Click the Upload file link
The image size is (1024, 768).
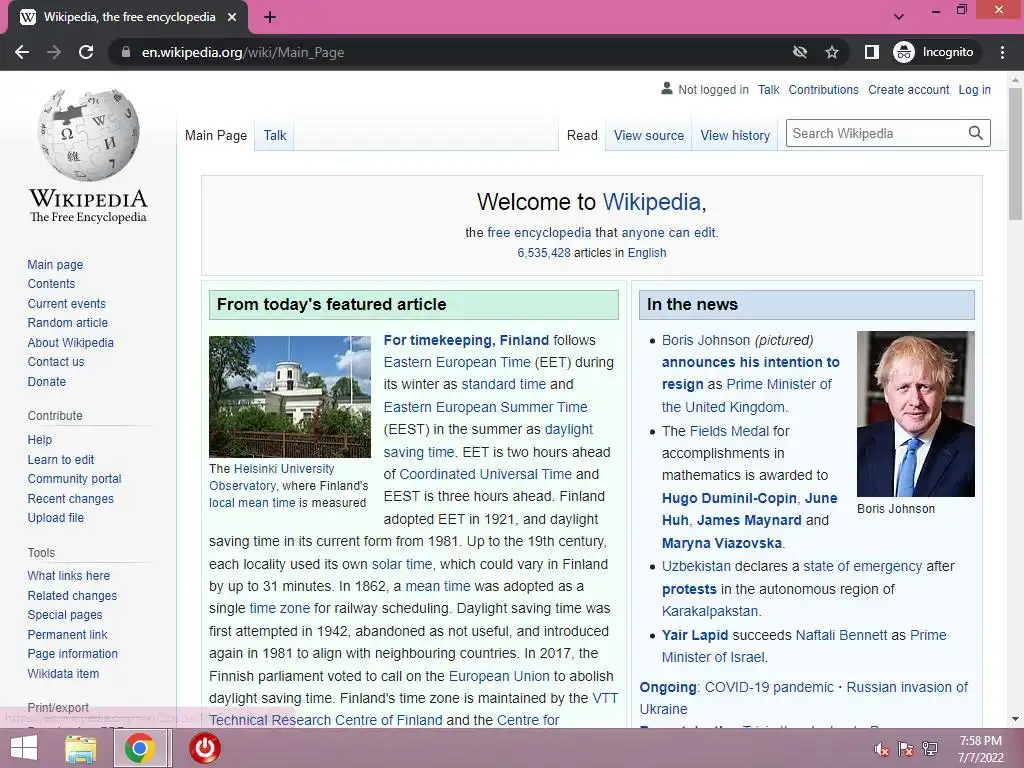click(56, 517)
